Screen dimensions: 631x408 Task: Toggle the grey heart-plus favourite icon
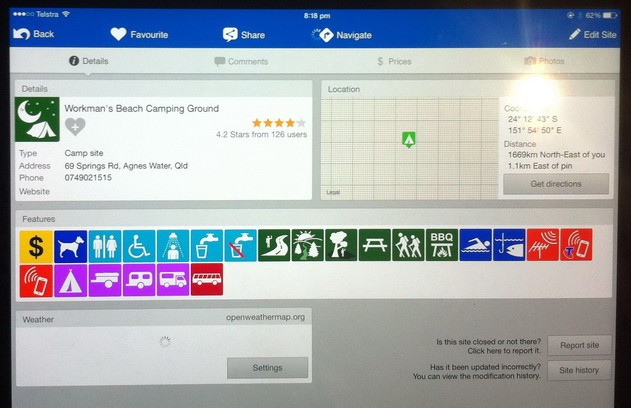pos(75,126)
